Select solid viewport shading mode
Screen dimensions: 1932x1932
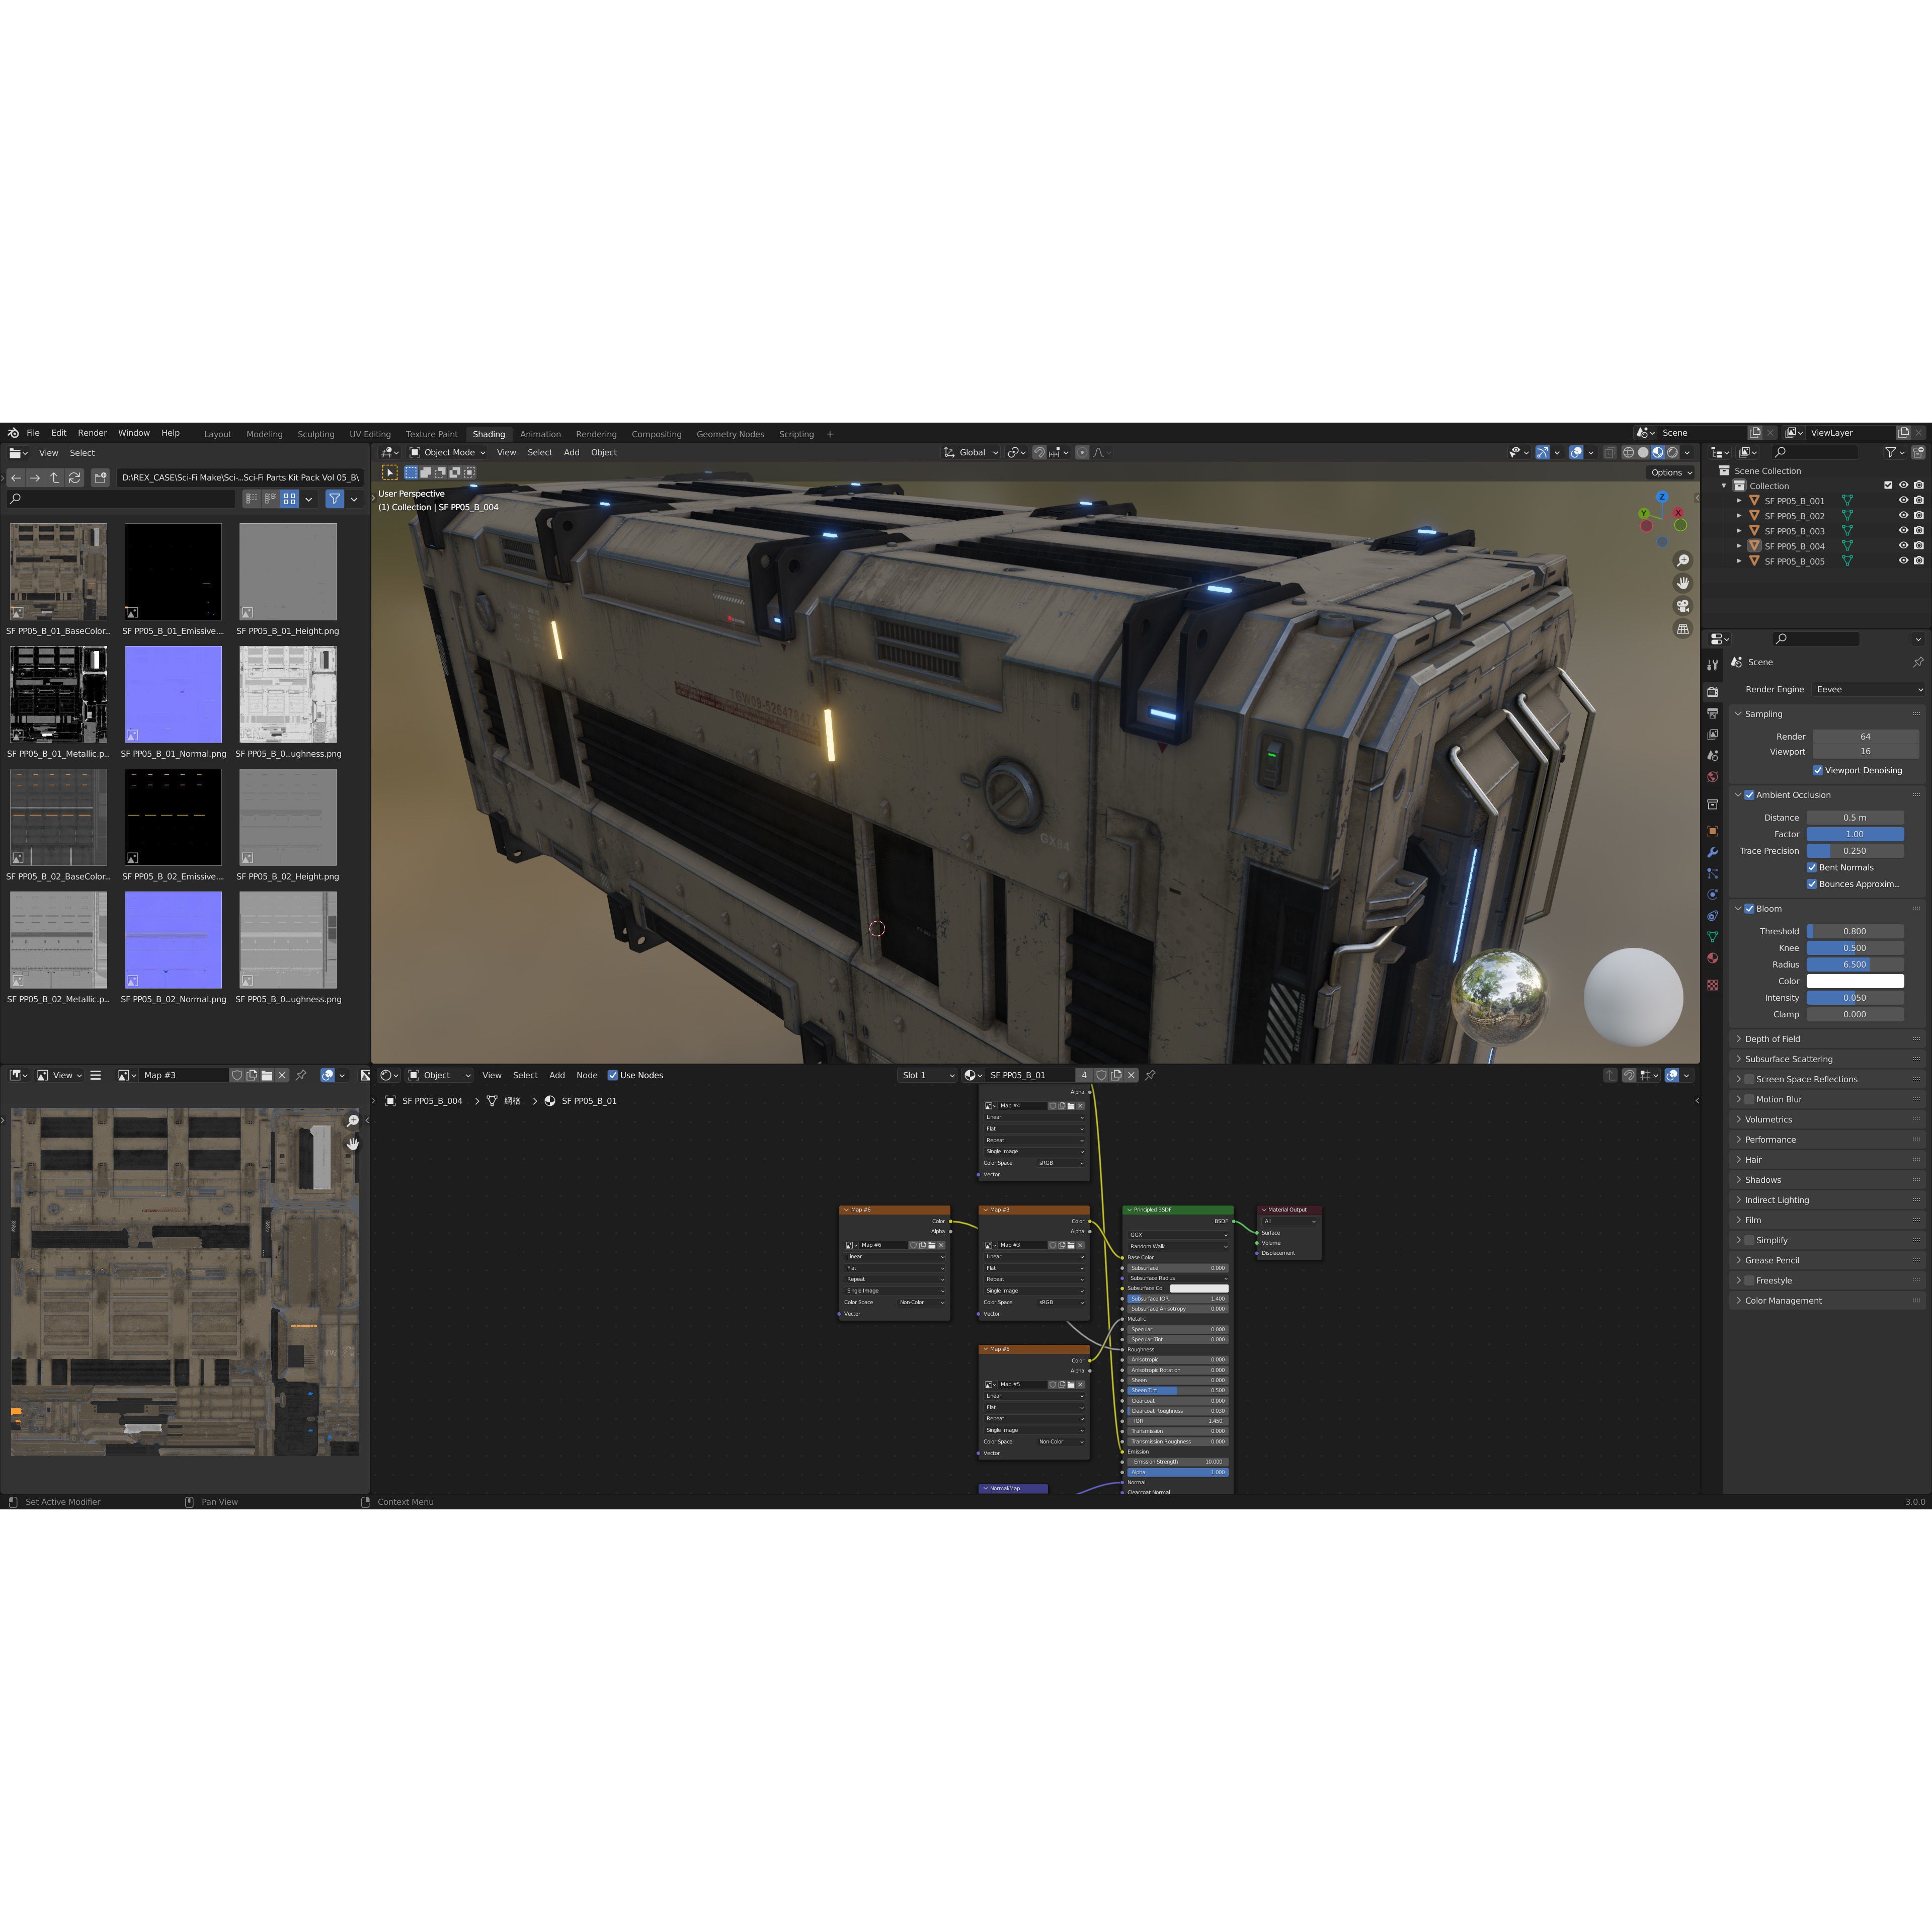tap(1643, 453)
